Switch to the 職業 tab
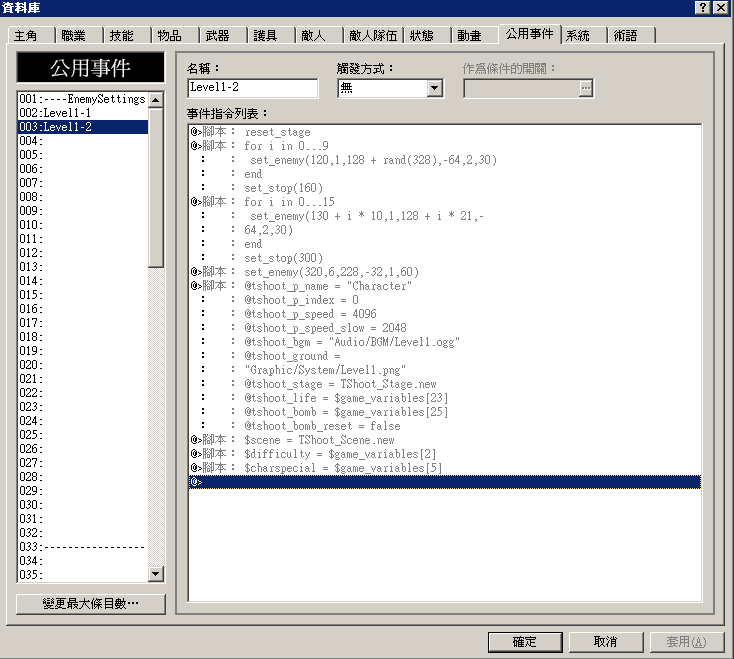This screenshot has height=659, width=734. click(79, 36)
